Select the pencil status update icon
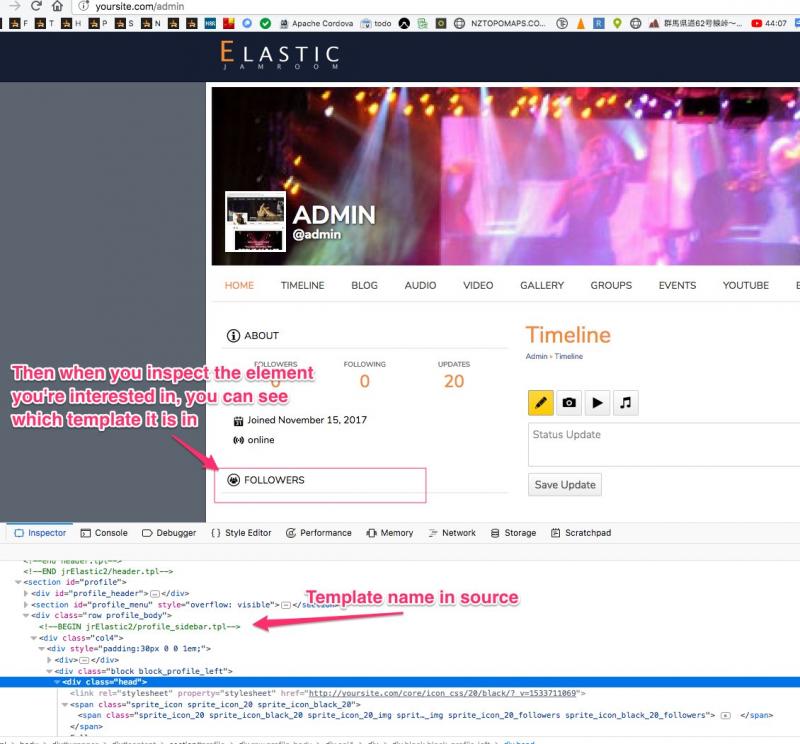Viewport: 800px width, 744px height. (x=541, y=403)
